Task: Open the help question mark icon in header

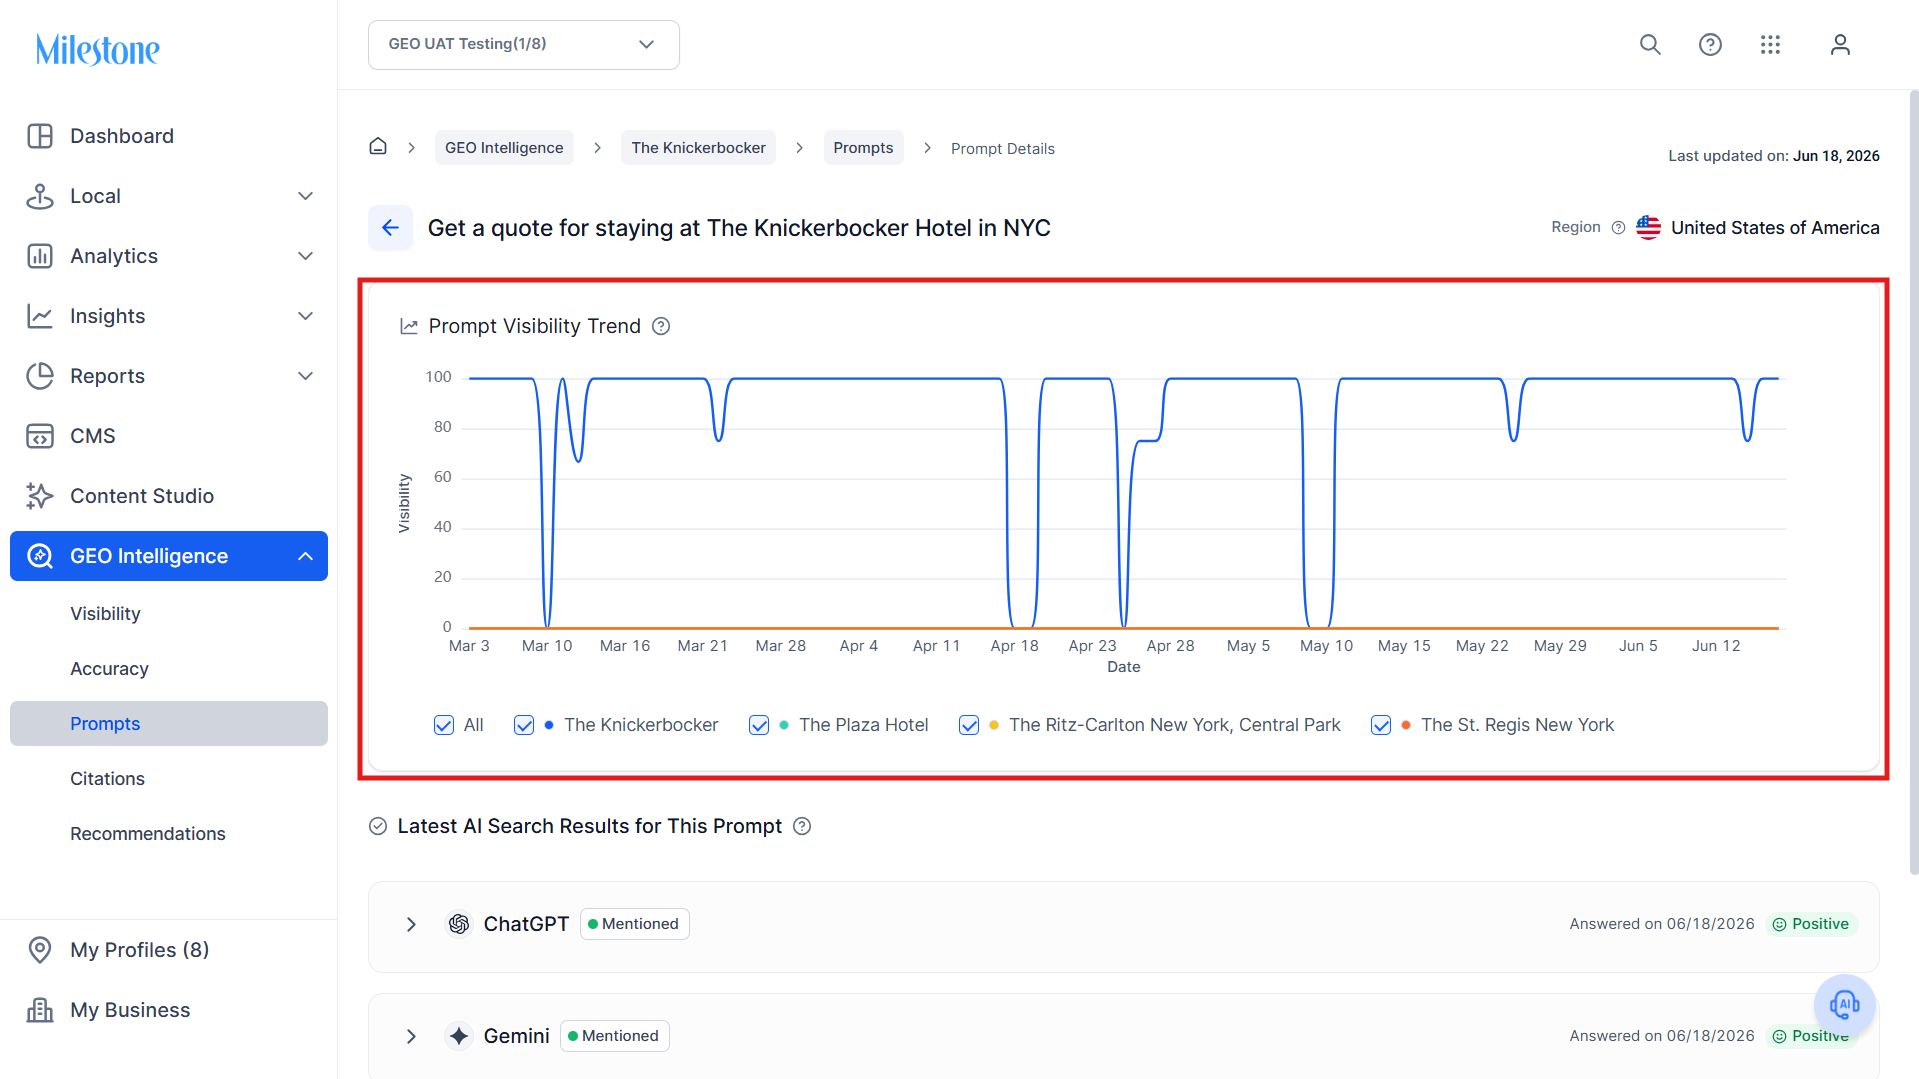Action: 1710,44
